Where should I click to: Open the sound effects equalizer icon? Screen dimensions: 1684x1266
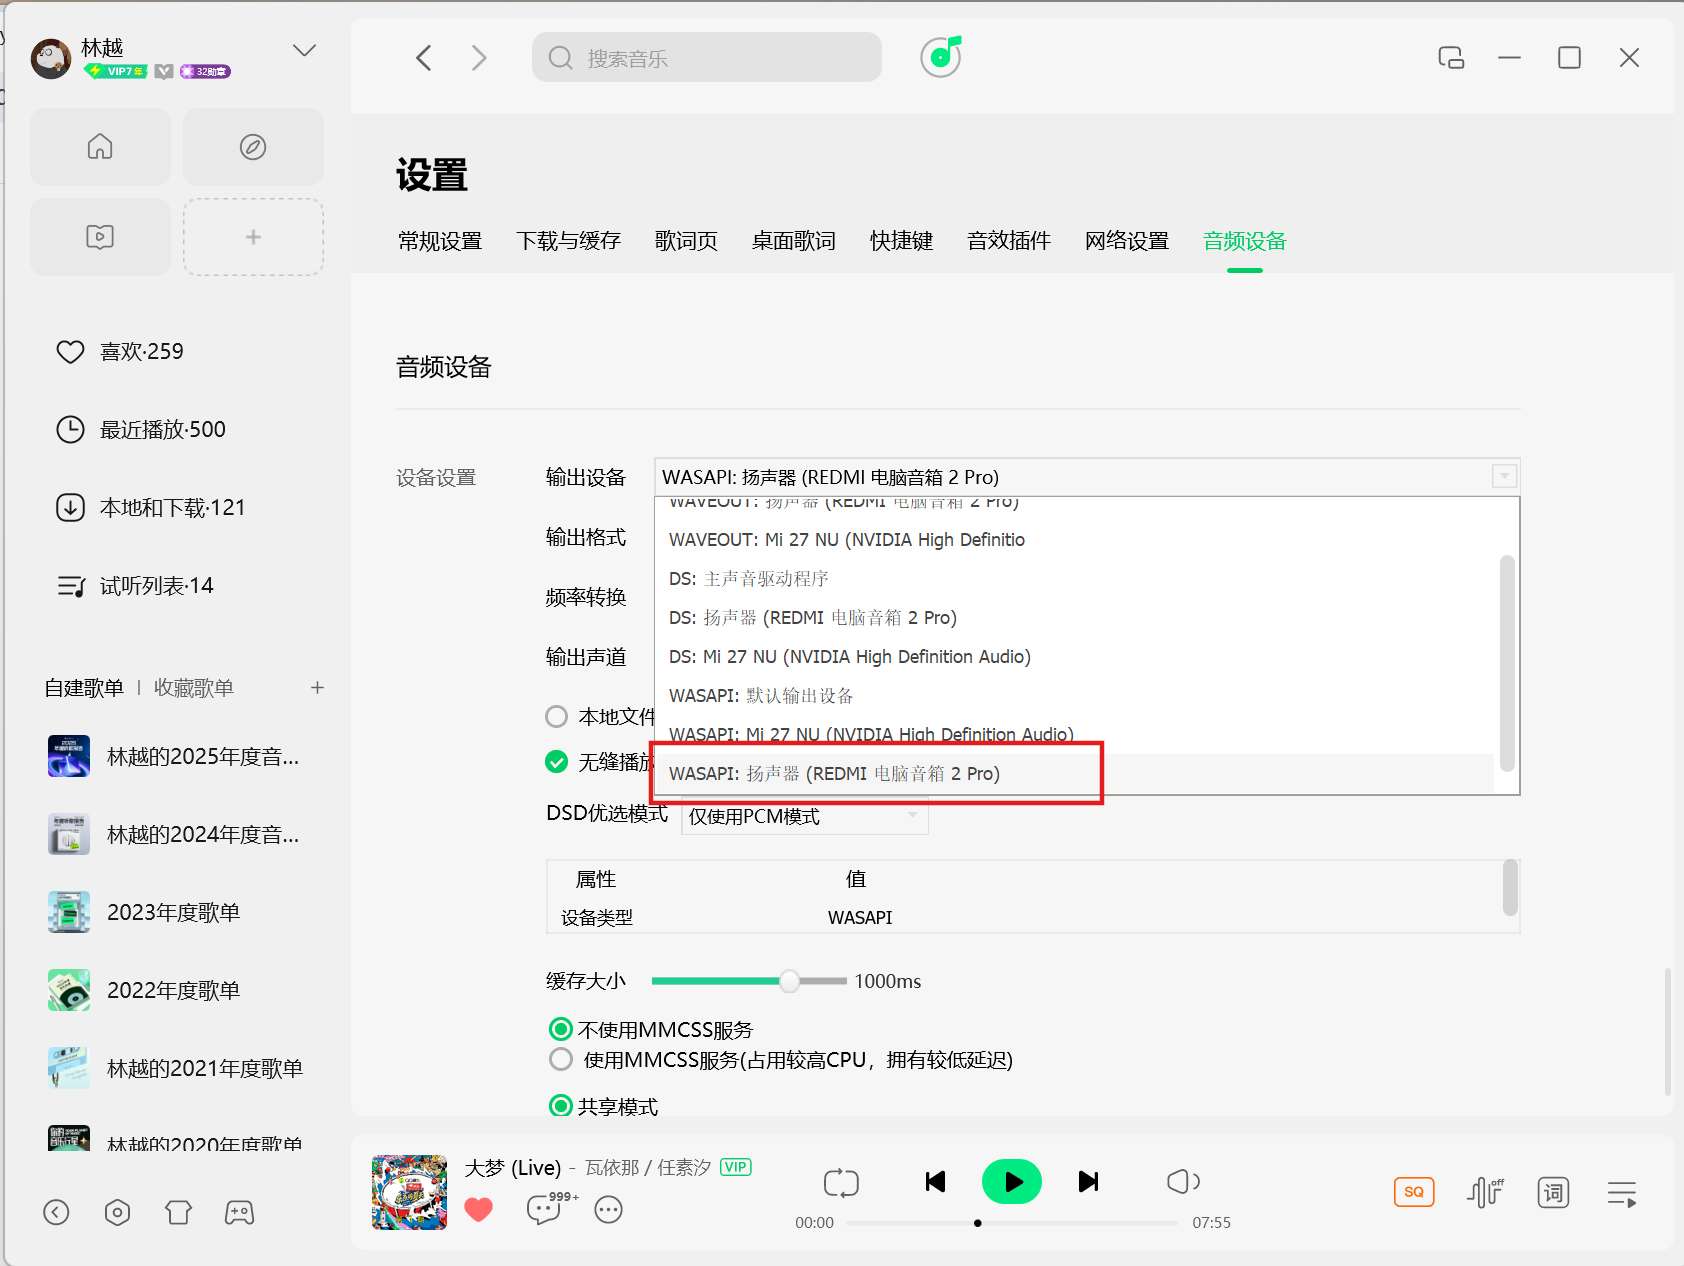[1485, 1192]
